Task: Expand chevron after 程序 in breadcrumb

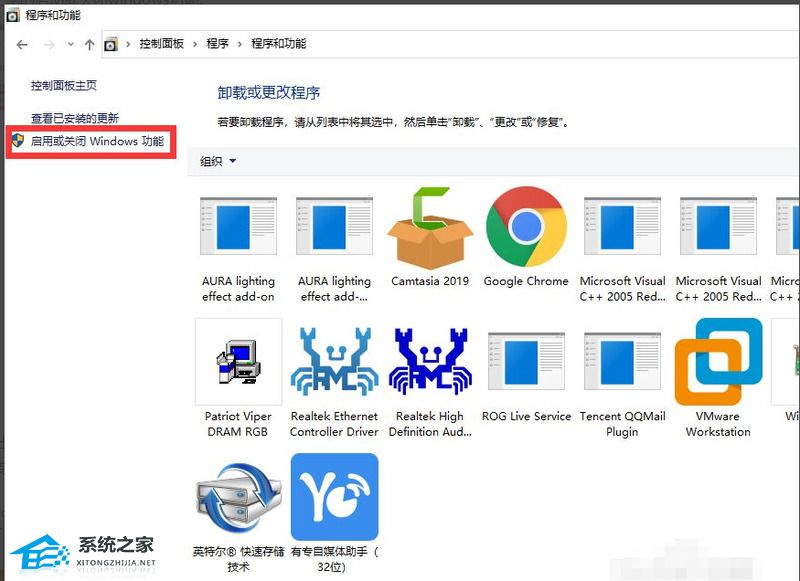Action: (x=240, y=44)
